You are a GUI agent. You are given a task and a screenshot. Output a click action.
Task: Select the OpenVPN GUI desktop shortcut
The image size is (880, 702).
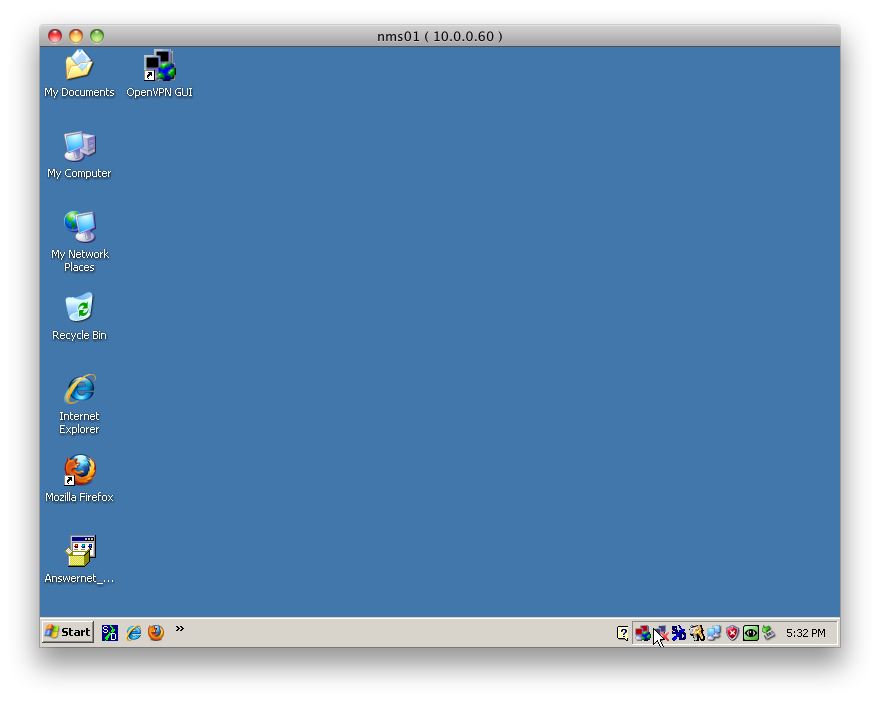[x=159, y=74]
